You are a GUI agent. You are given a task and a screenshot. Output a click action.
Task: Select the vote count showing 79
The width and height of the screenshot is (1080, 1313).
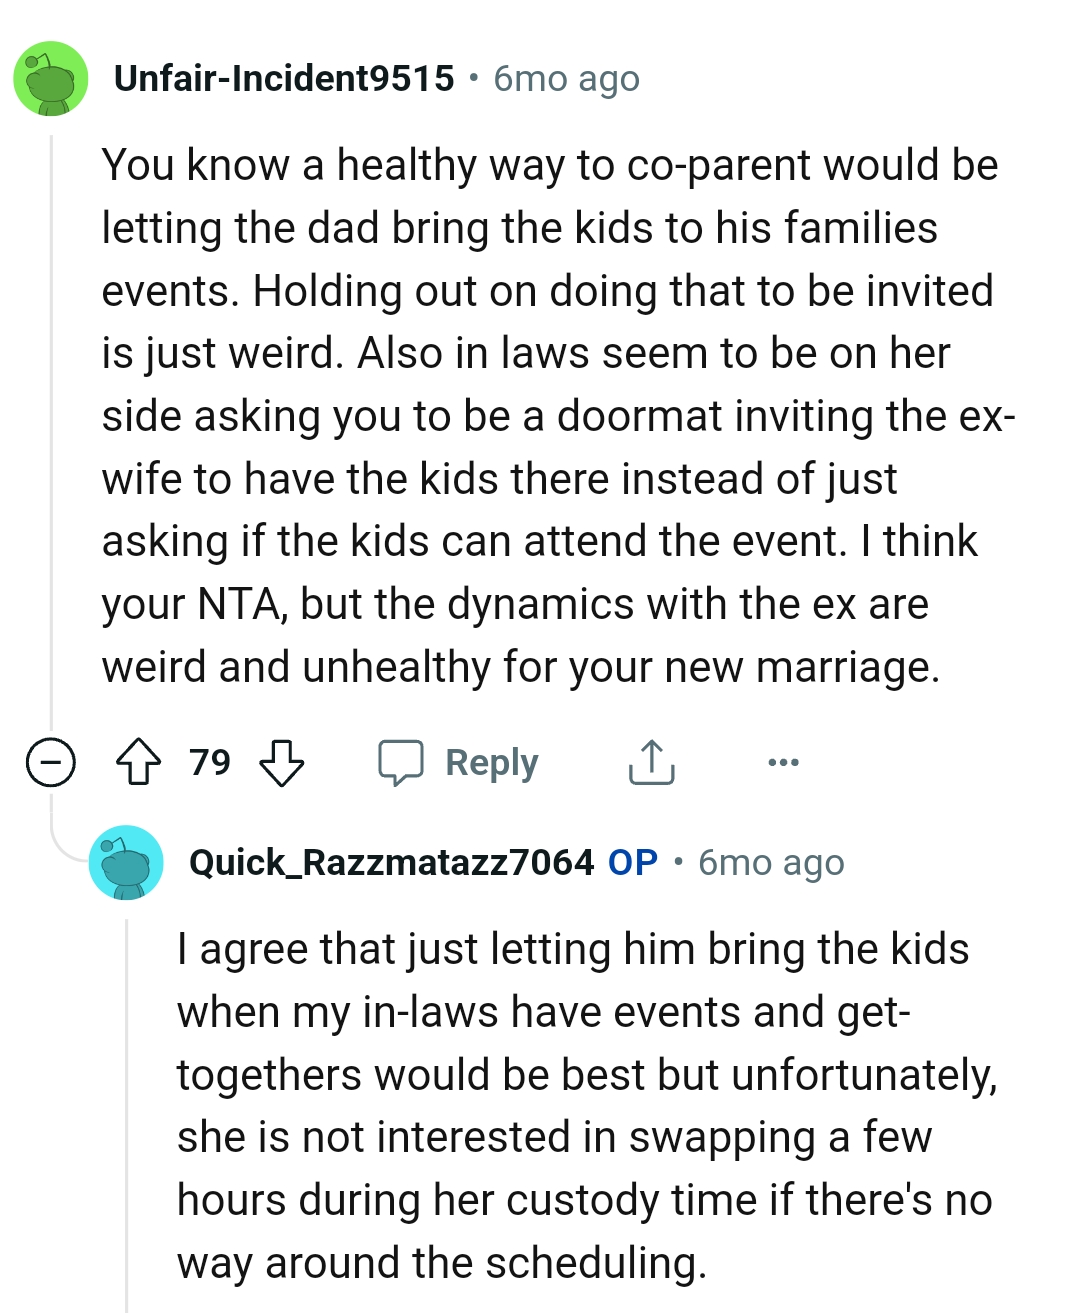208,762
